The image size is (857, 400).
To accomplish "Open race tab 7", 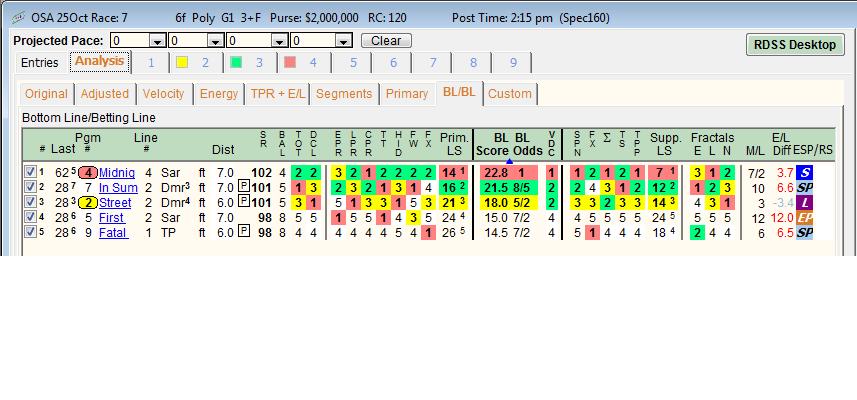I will (x=433, y=63).
